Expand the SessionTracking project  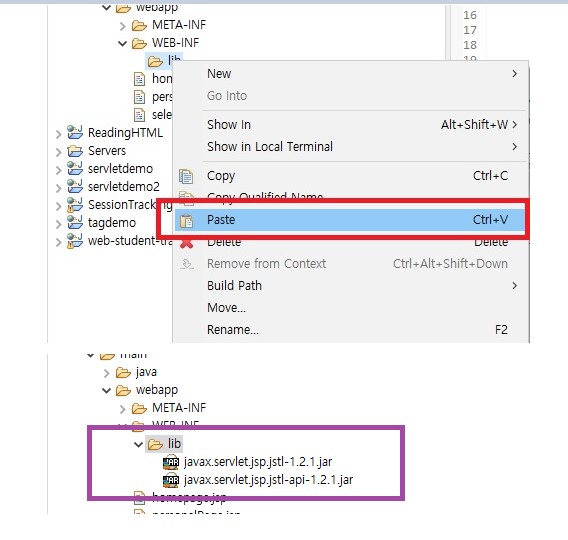point(58,206)
